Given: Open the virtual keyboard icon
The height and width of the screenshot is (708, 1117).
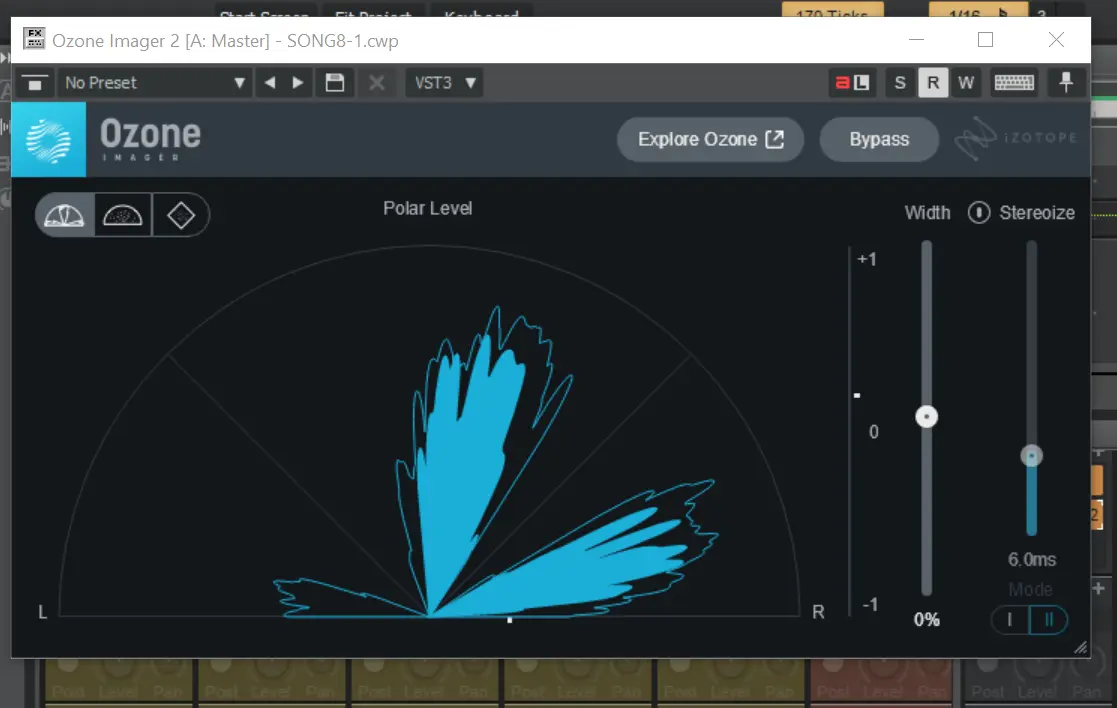Looking at the screenshot, I should [x=1014, y=83].
